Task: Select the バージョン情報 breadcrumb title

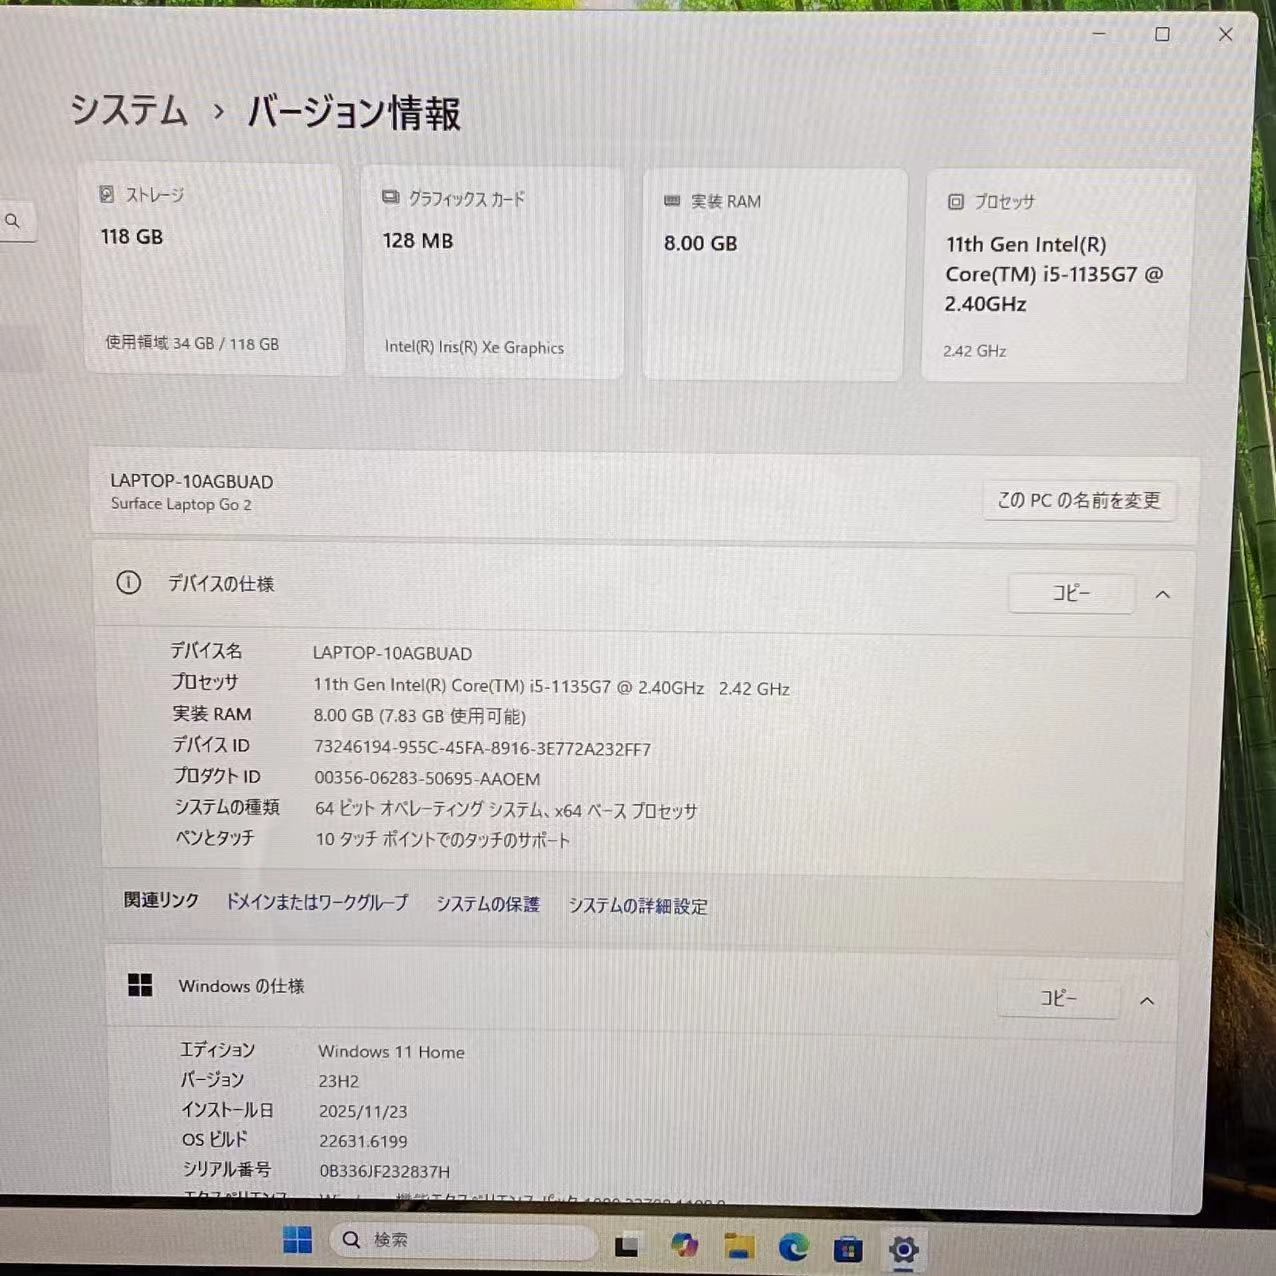Action: coord(355,113)
